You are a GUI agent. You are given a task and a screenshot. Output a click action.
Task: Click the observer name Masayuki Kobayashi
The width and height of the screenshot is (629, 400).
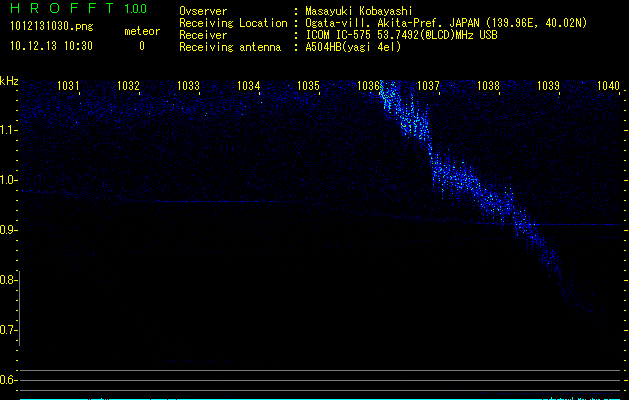pos(359,11)
